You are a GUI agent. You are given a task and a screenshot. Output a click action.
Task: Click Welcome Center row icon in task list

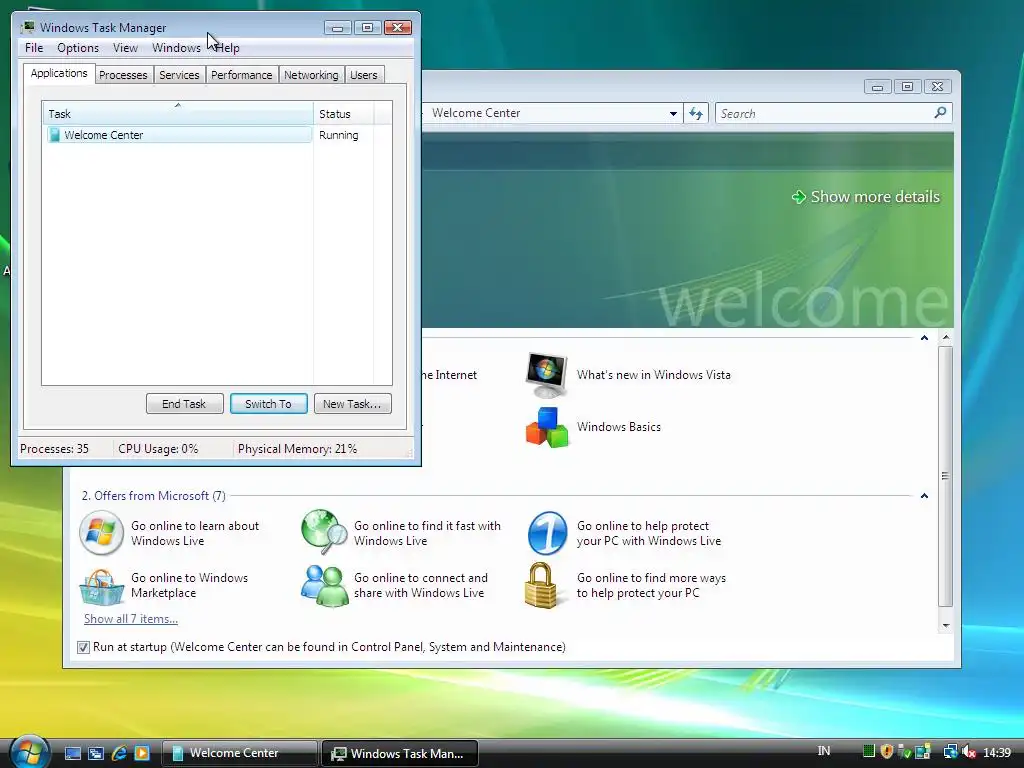(x=55, y=135)
